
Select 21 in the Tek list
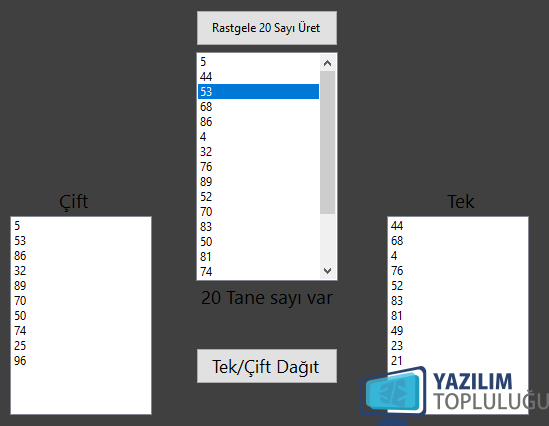pos(458,361)
